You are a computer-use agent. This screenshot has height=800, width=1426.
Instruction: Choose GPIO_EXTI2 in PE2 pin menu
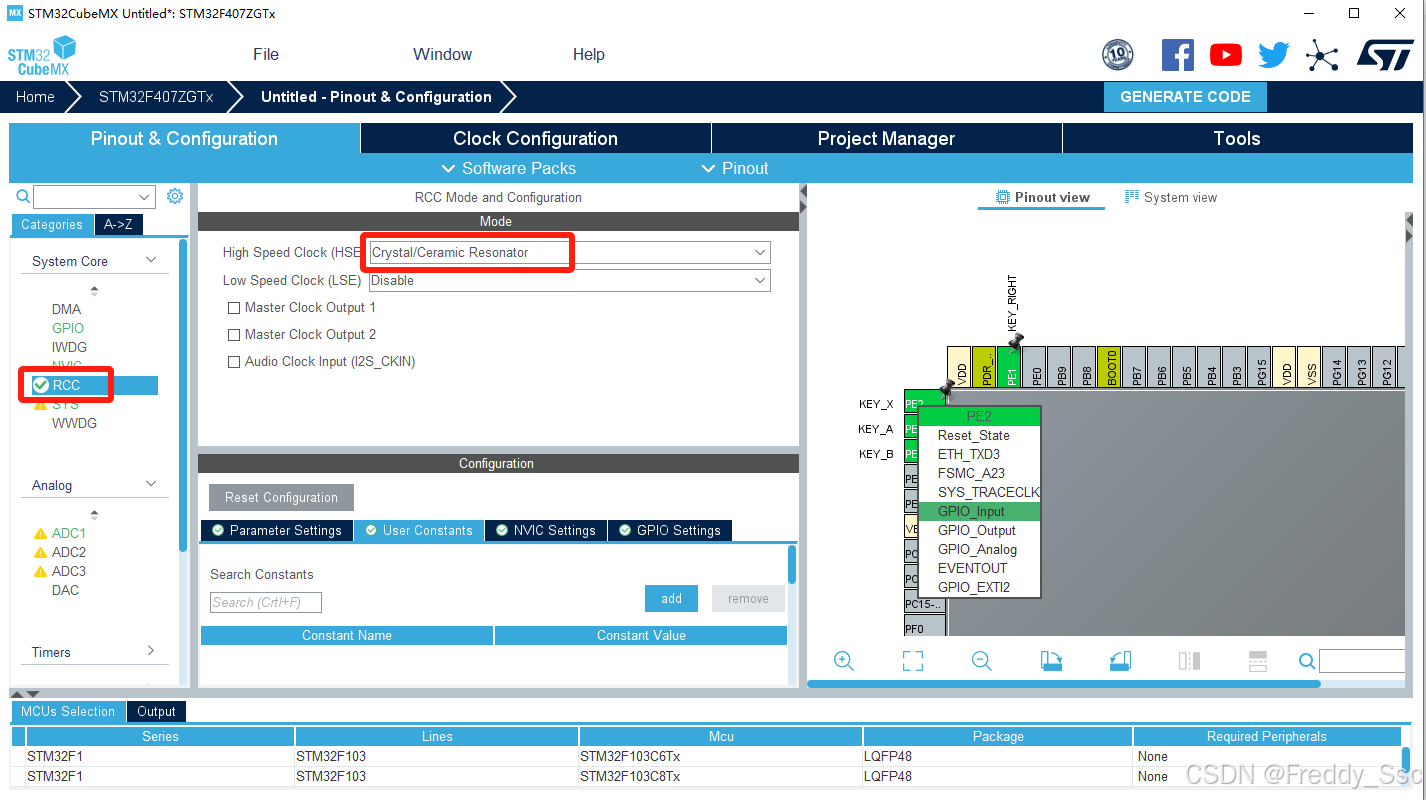click(x=979, y=588)
